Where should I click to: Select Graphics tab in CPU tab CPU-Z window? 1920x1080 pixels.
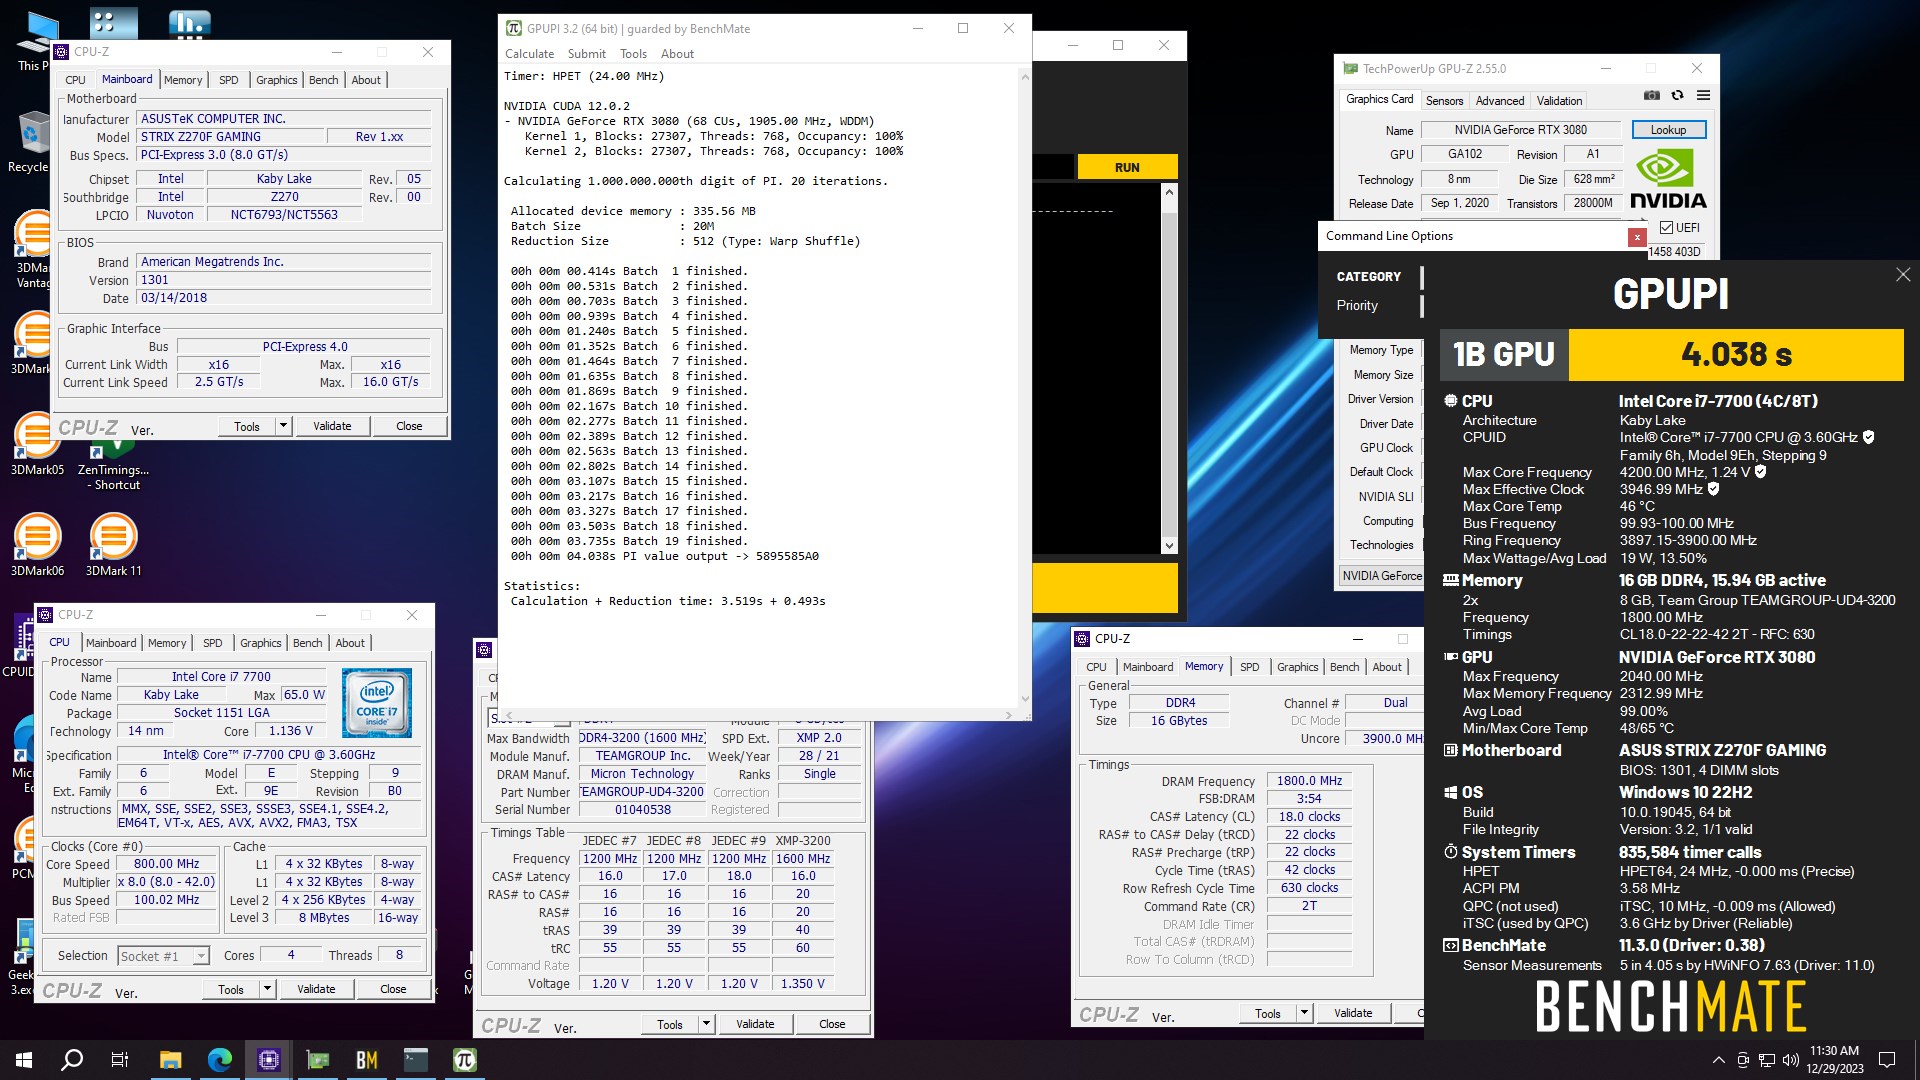260,643
